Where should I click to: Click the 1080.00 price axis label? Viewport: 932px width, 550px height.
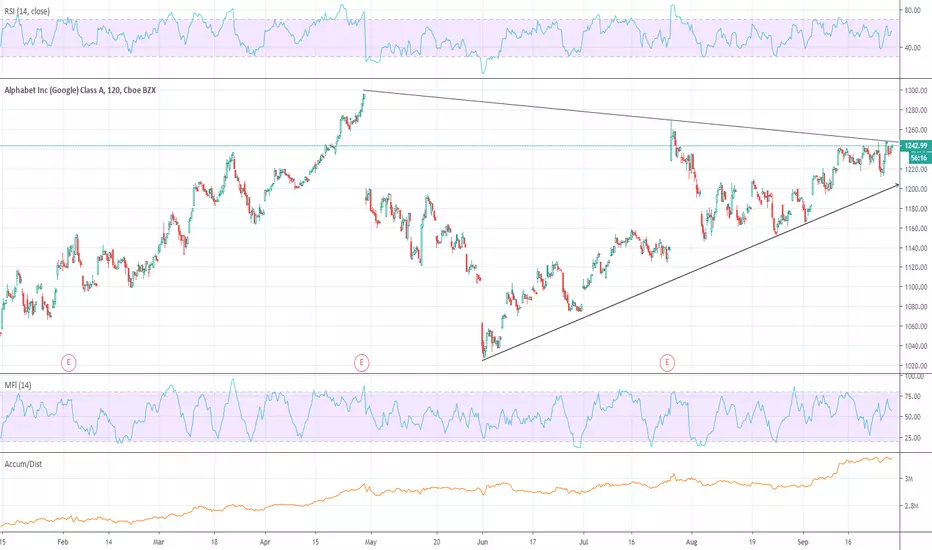pos(916,307)
